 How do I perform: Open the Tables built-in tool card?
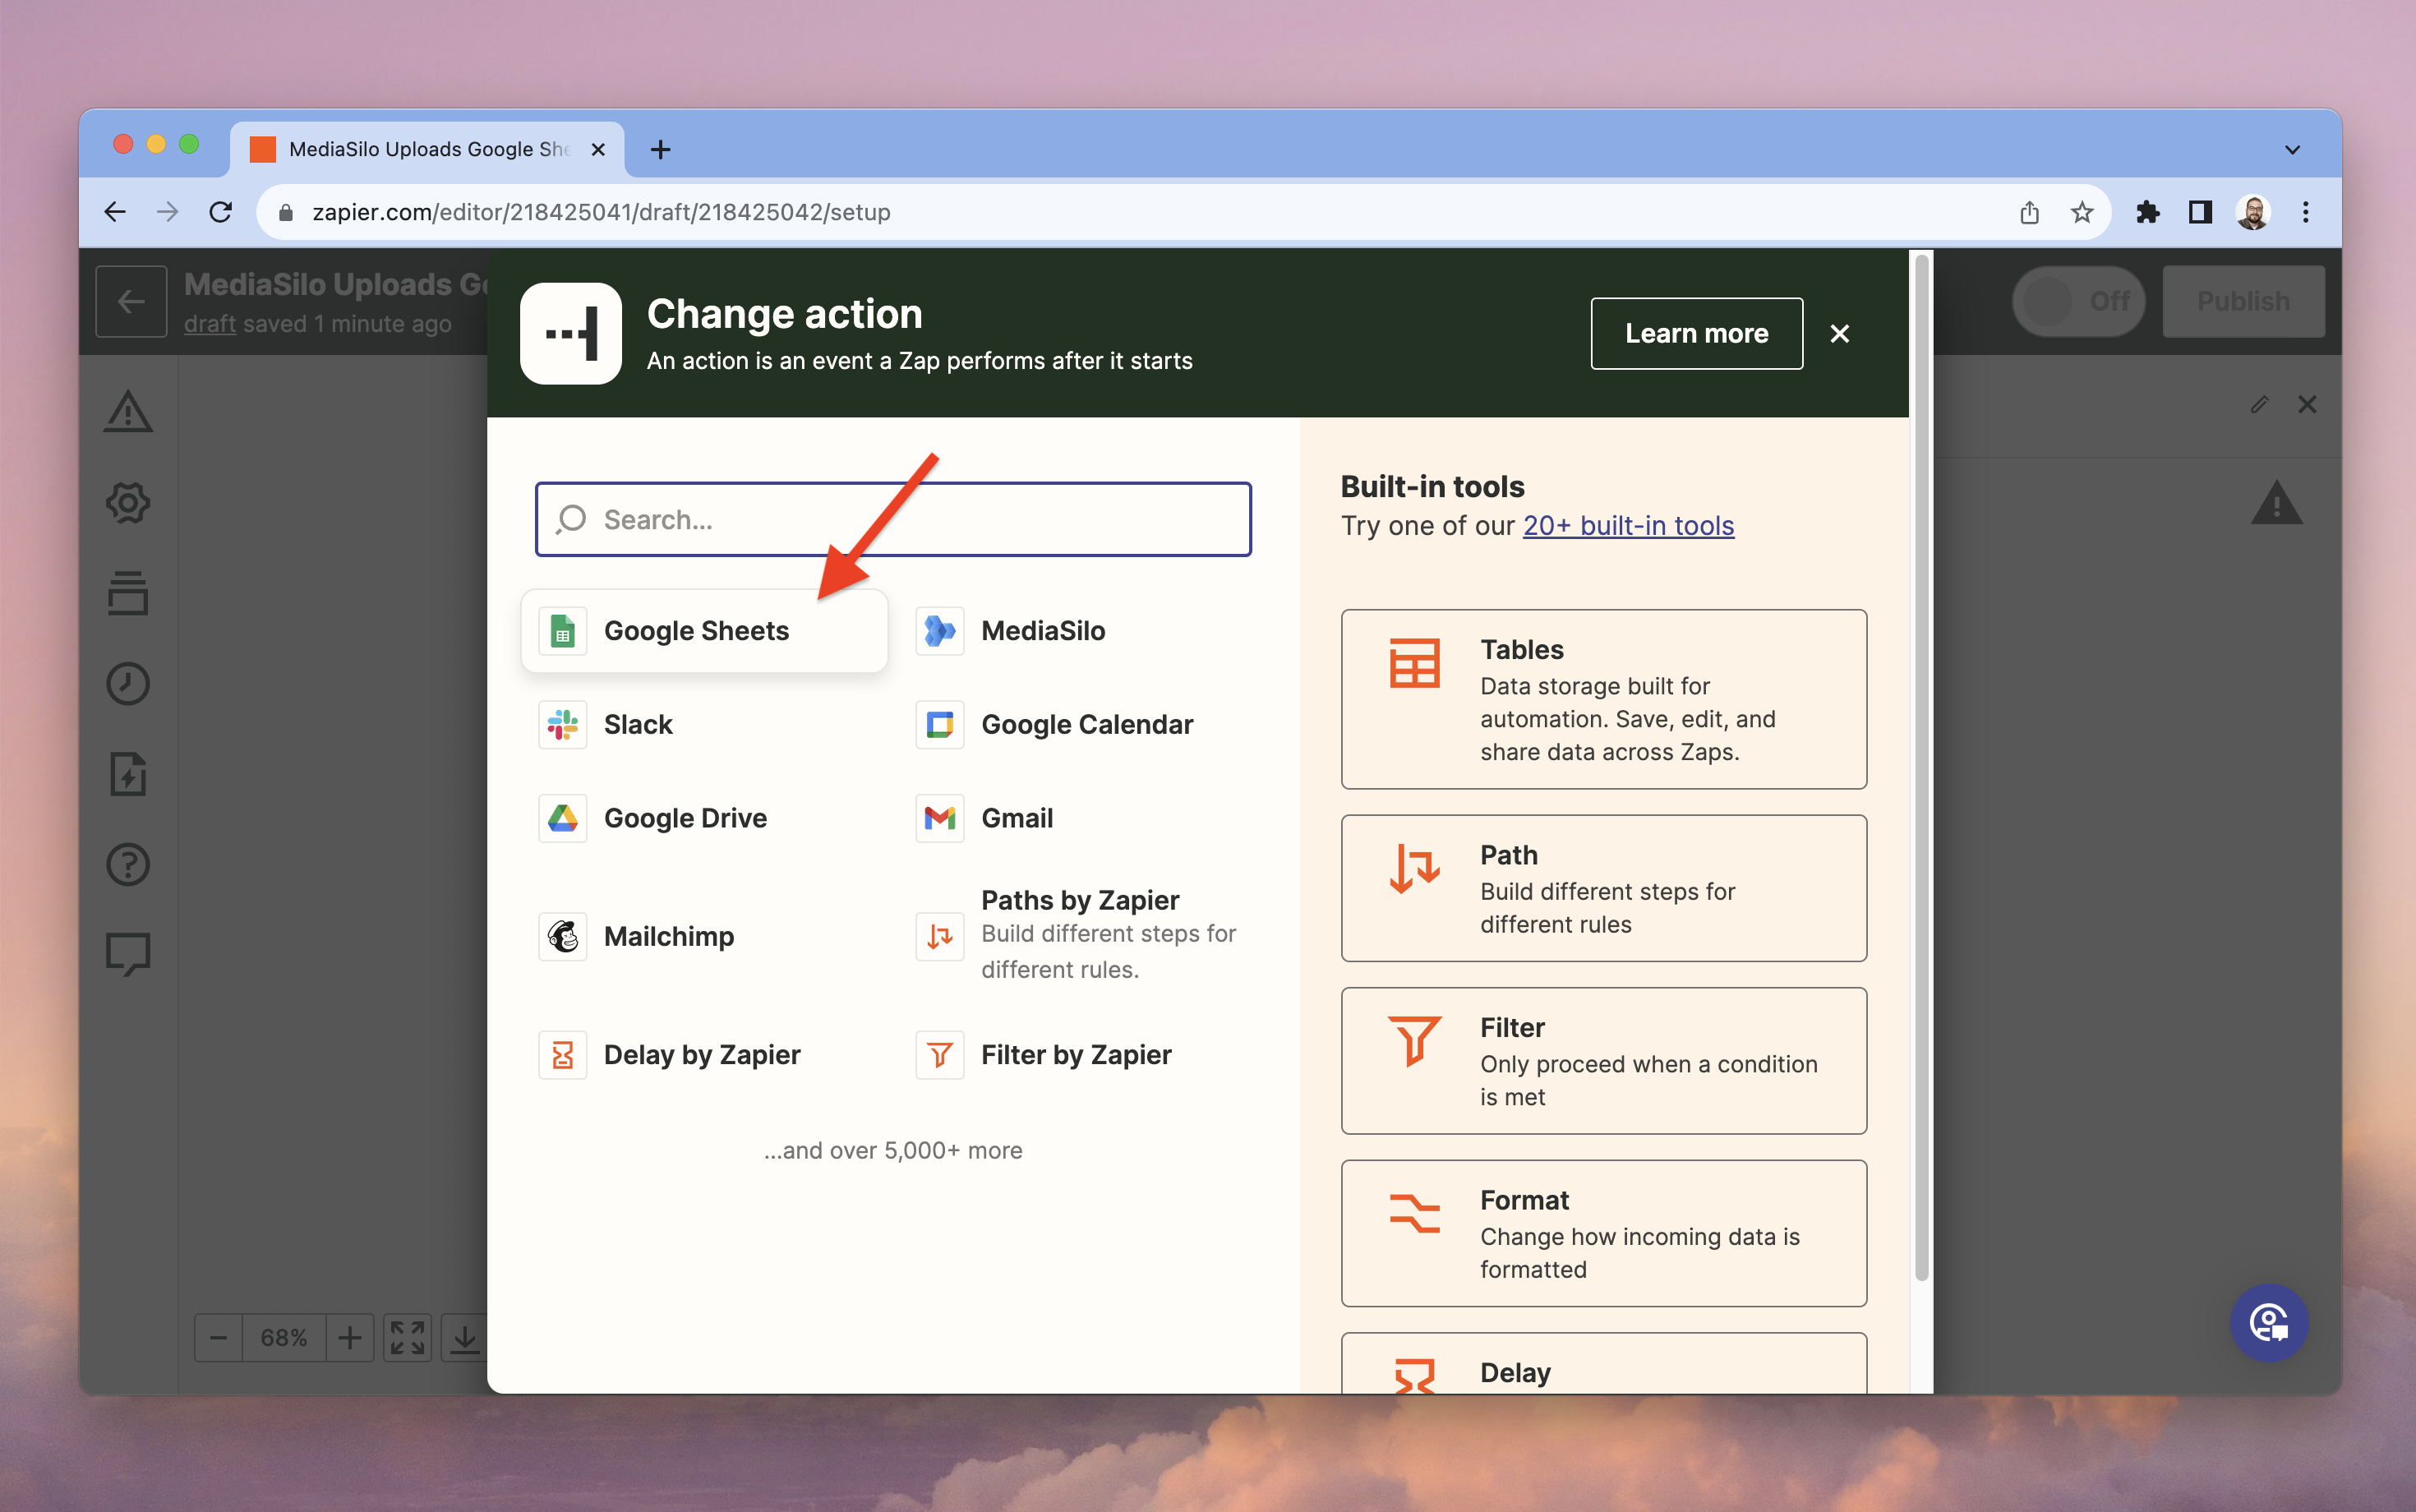1604,699
